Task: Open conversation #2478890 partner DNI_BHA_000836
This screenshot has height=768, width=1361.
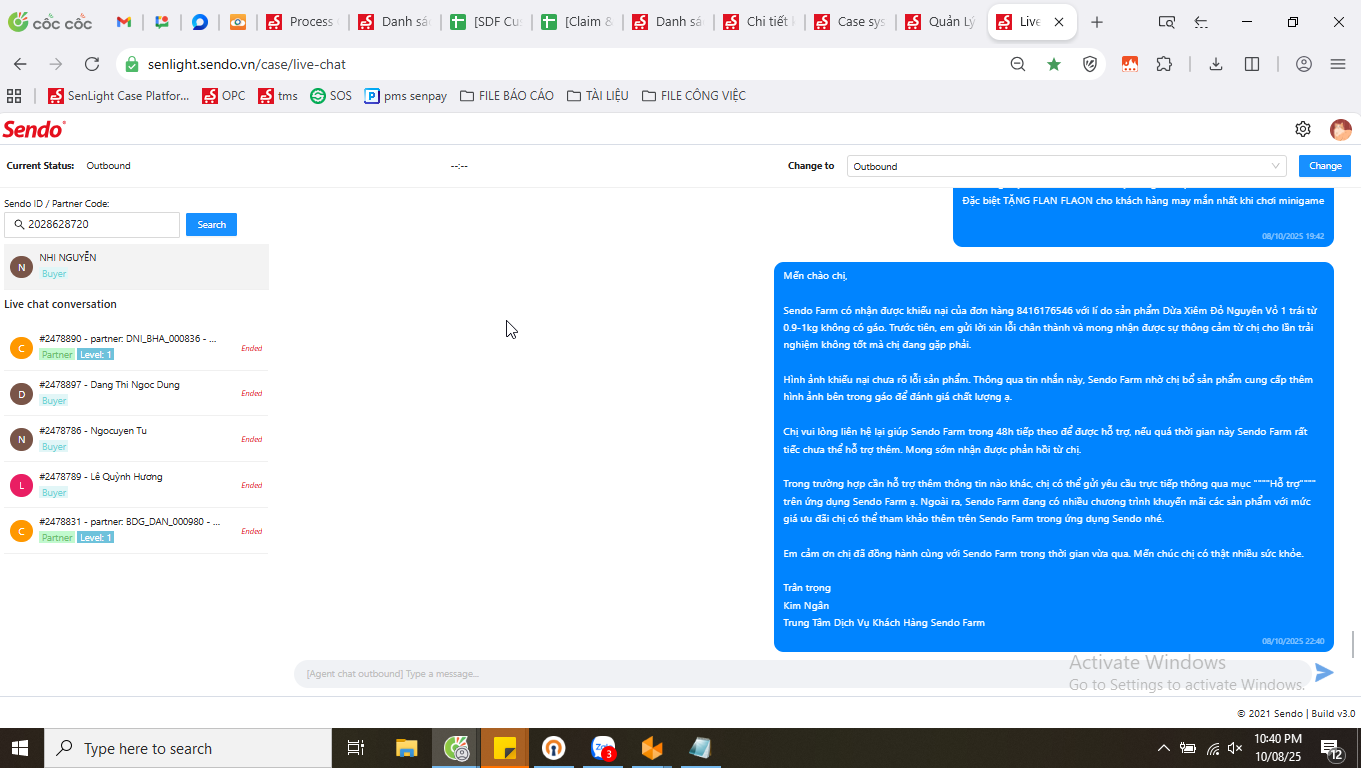Action: click(x=136, y=347)
